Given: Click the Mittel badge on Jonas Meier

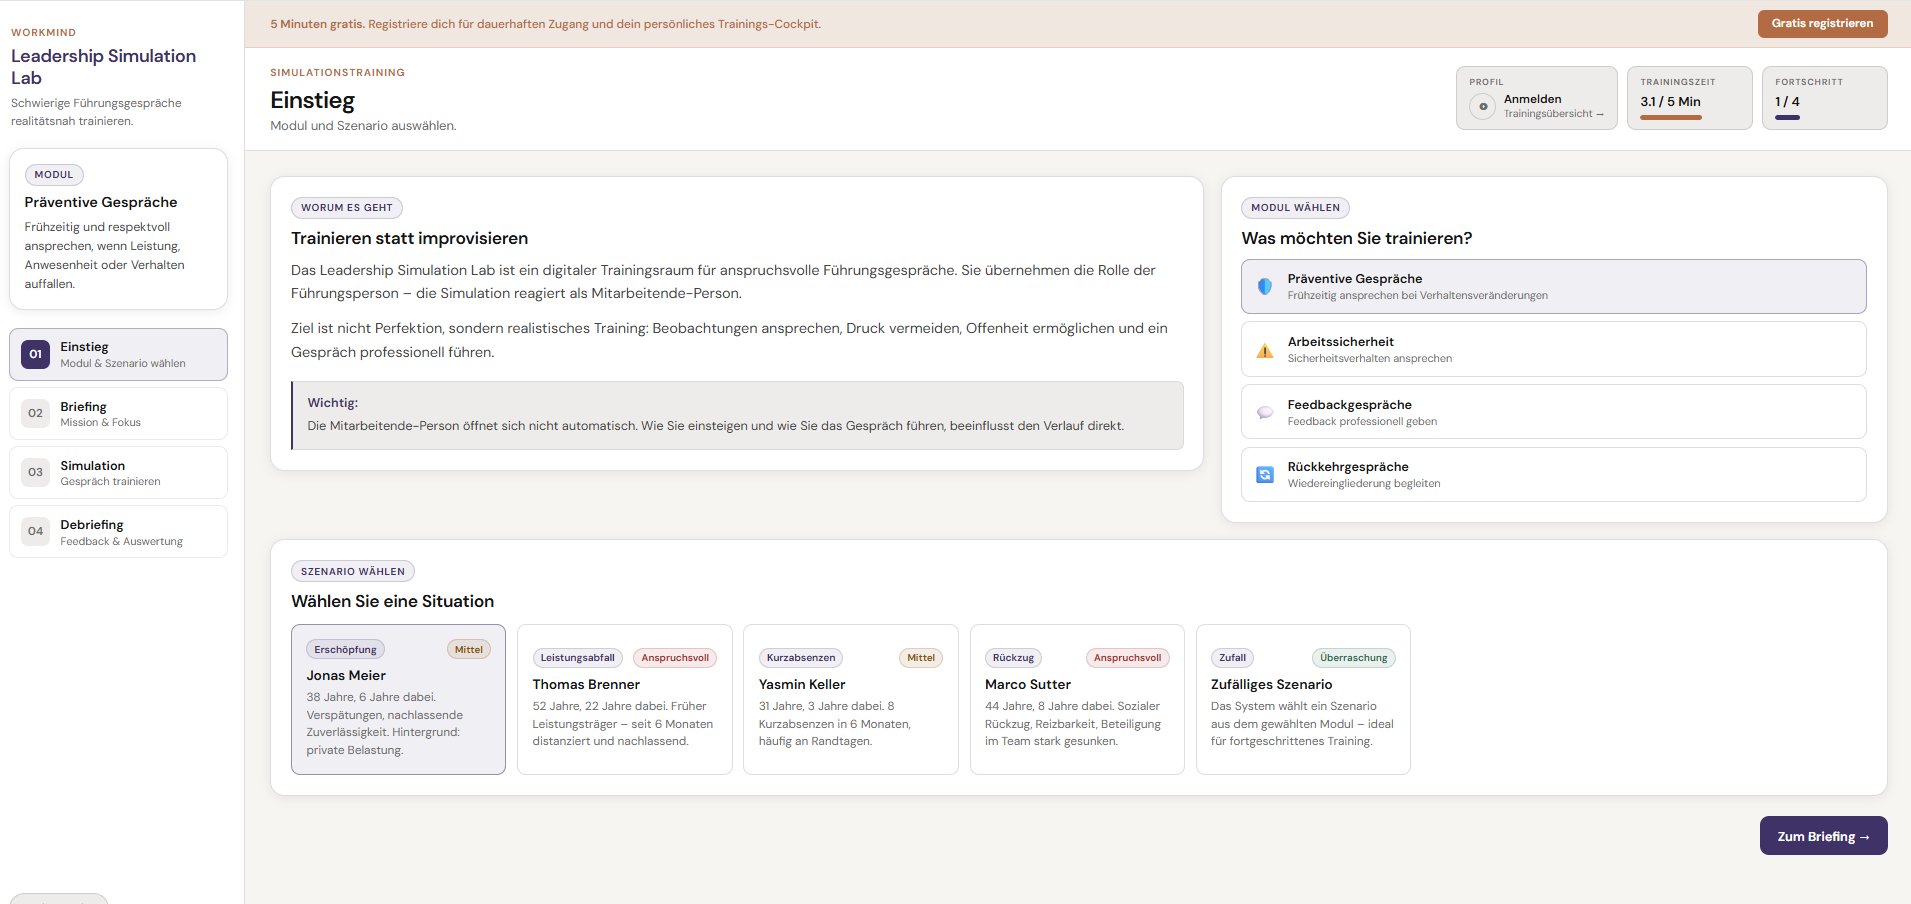Looking at the screenshot, I should click(x=468, y=649).
